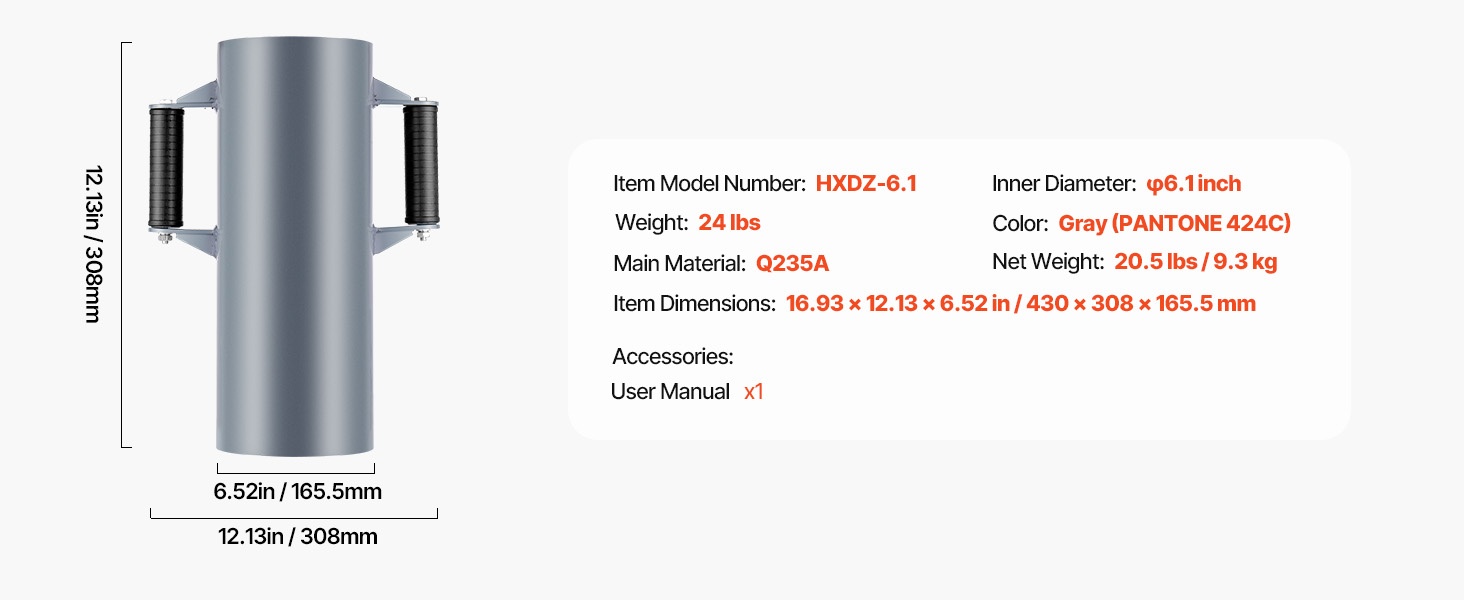
Task: Click the right black ribbed handle grip
Action: coord(421,164)
